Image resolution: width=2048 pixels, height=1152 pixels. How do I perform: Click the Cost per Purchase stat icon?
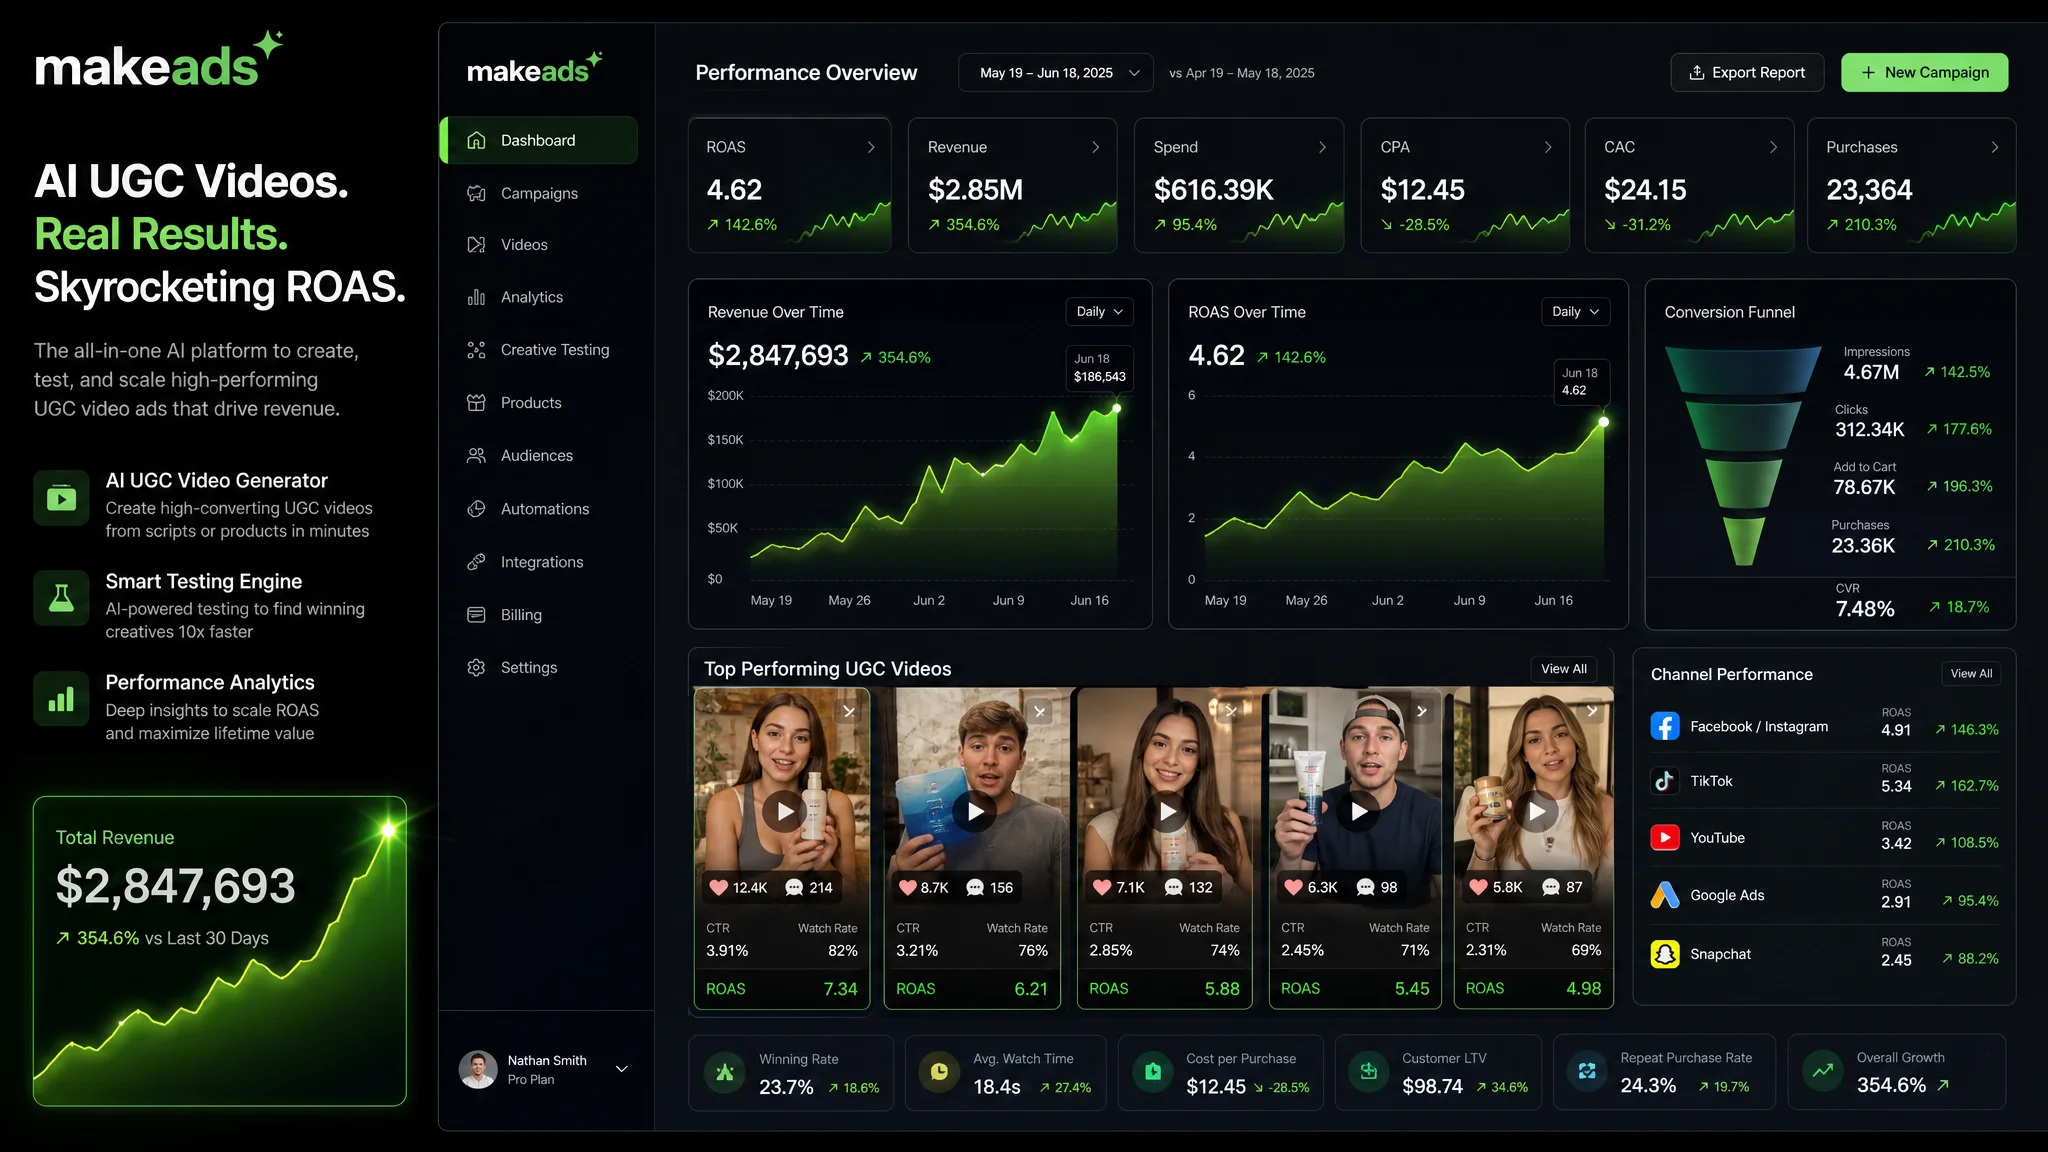tap(1153, 1072)
